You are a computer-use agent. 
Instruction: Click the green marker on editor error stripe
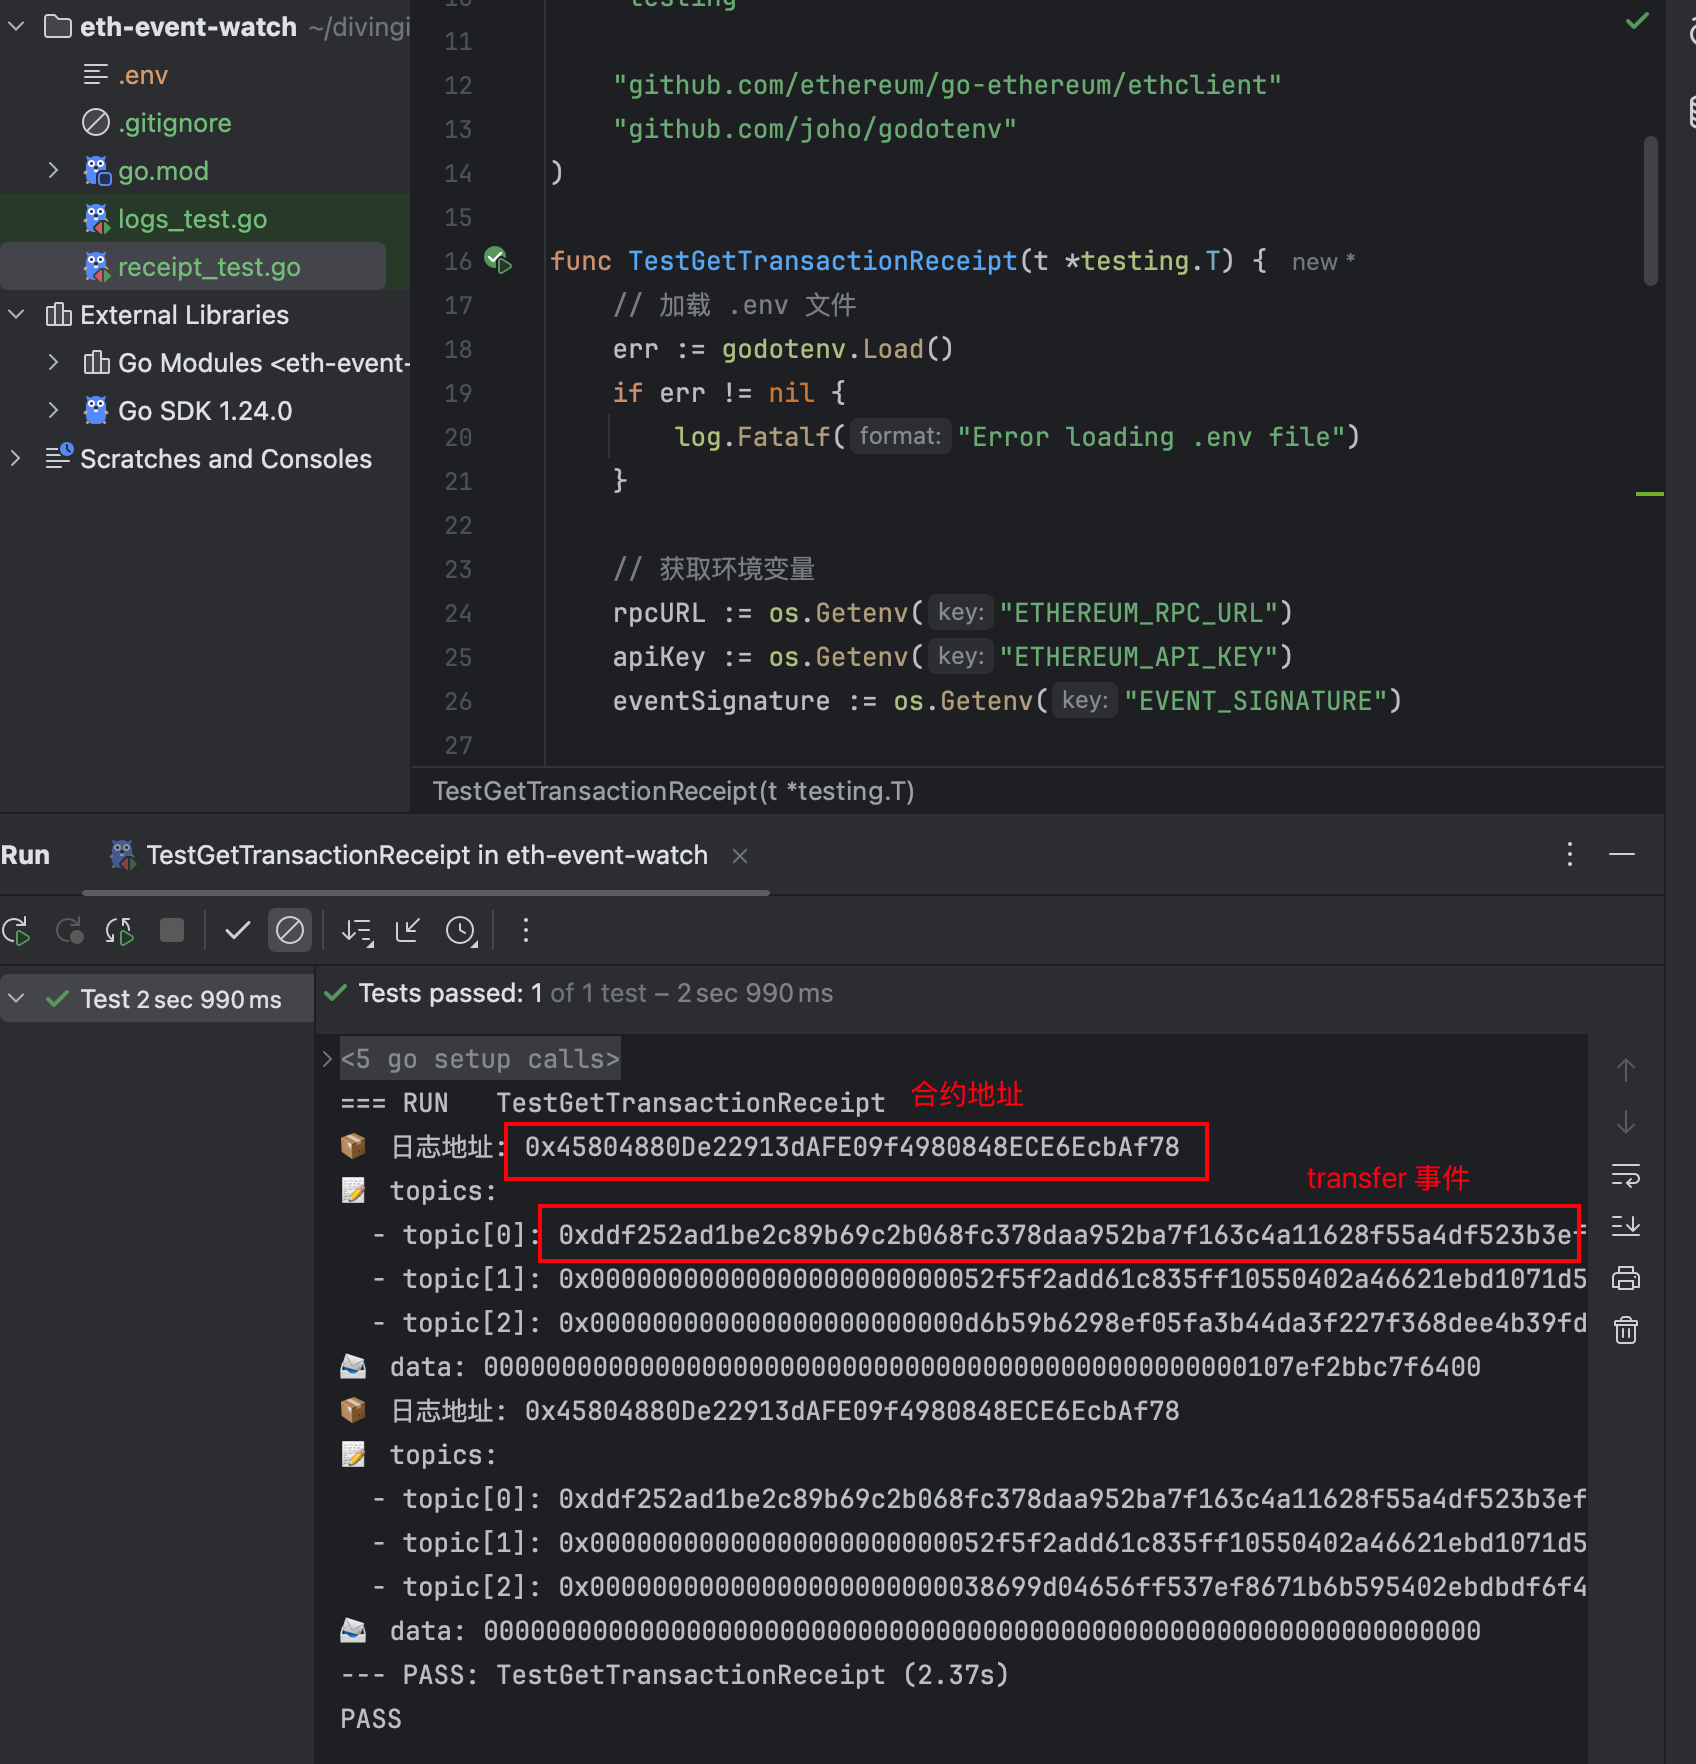(1649, 494)
